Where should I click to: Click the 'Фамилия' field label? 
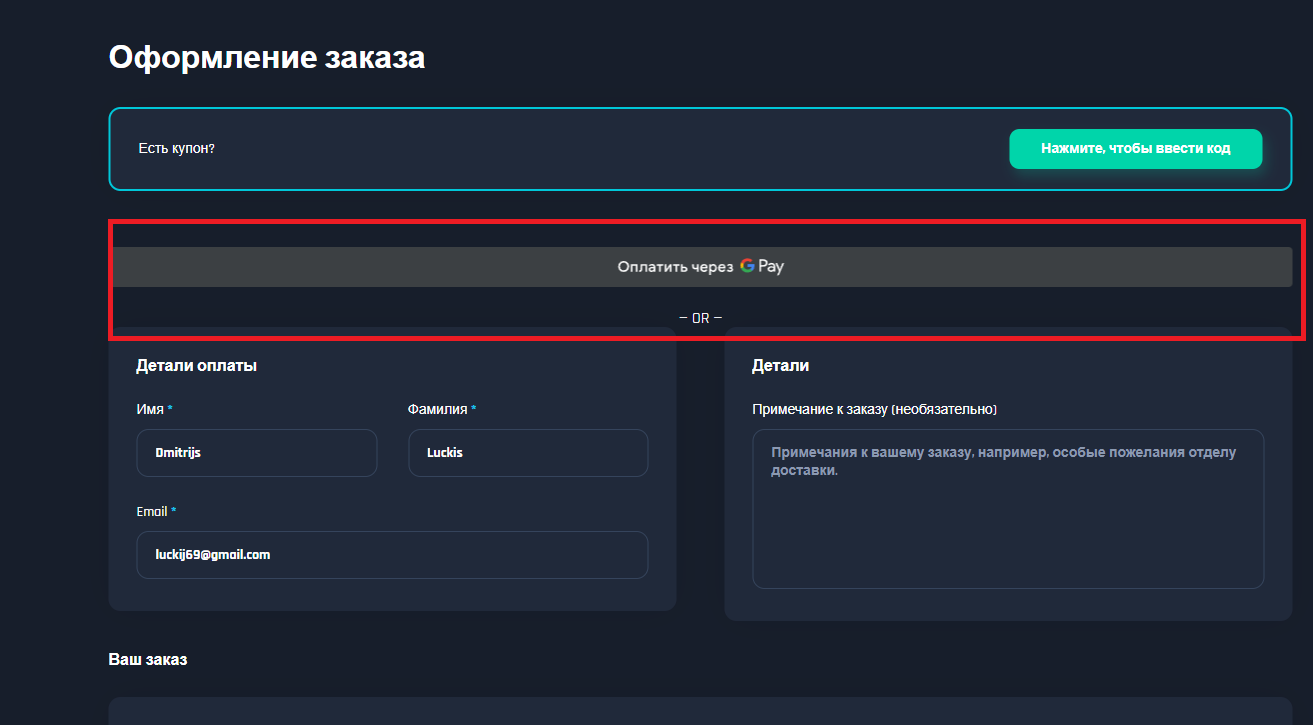(x=437, y=409)
